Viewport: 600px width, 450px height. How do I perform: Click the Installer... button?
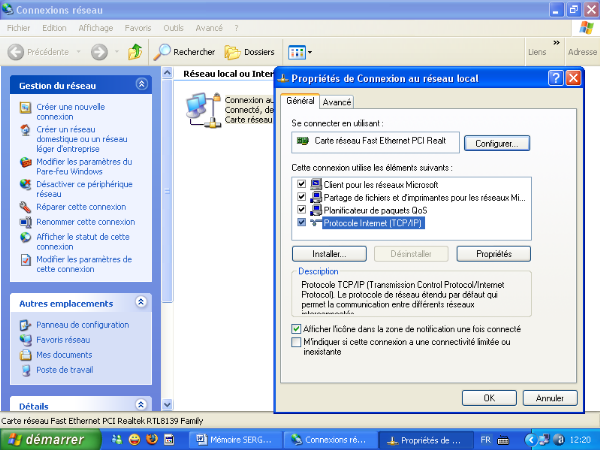[x=329, y=254]
